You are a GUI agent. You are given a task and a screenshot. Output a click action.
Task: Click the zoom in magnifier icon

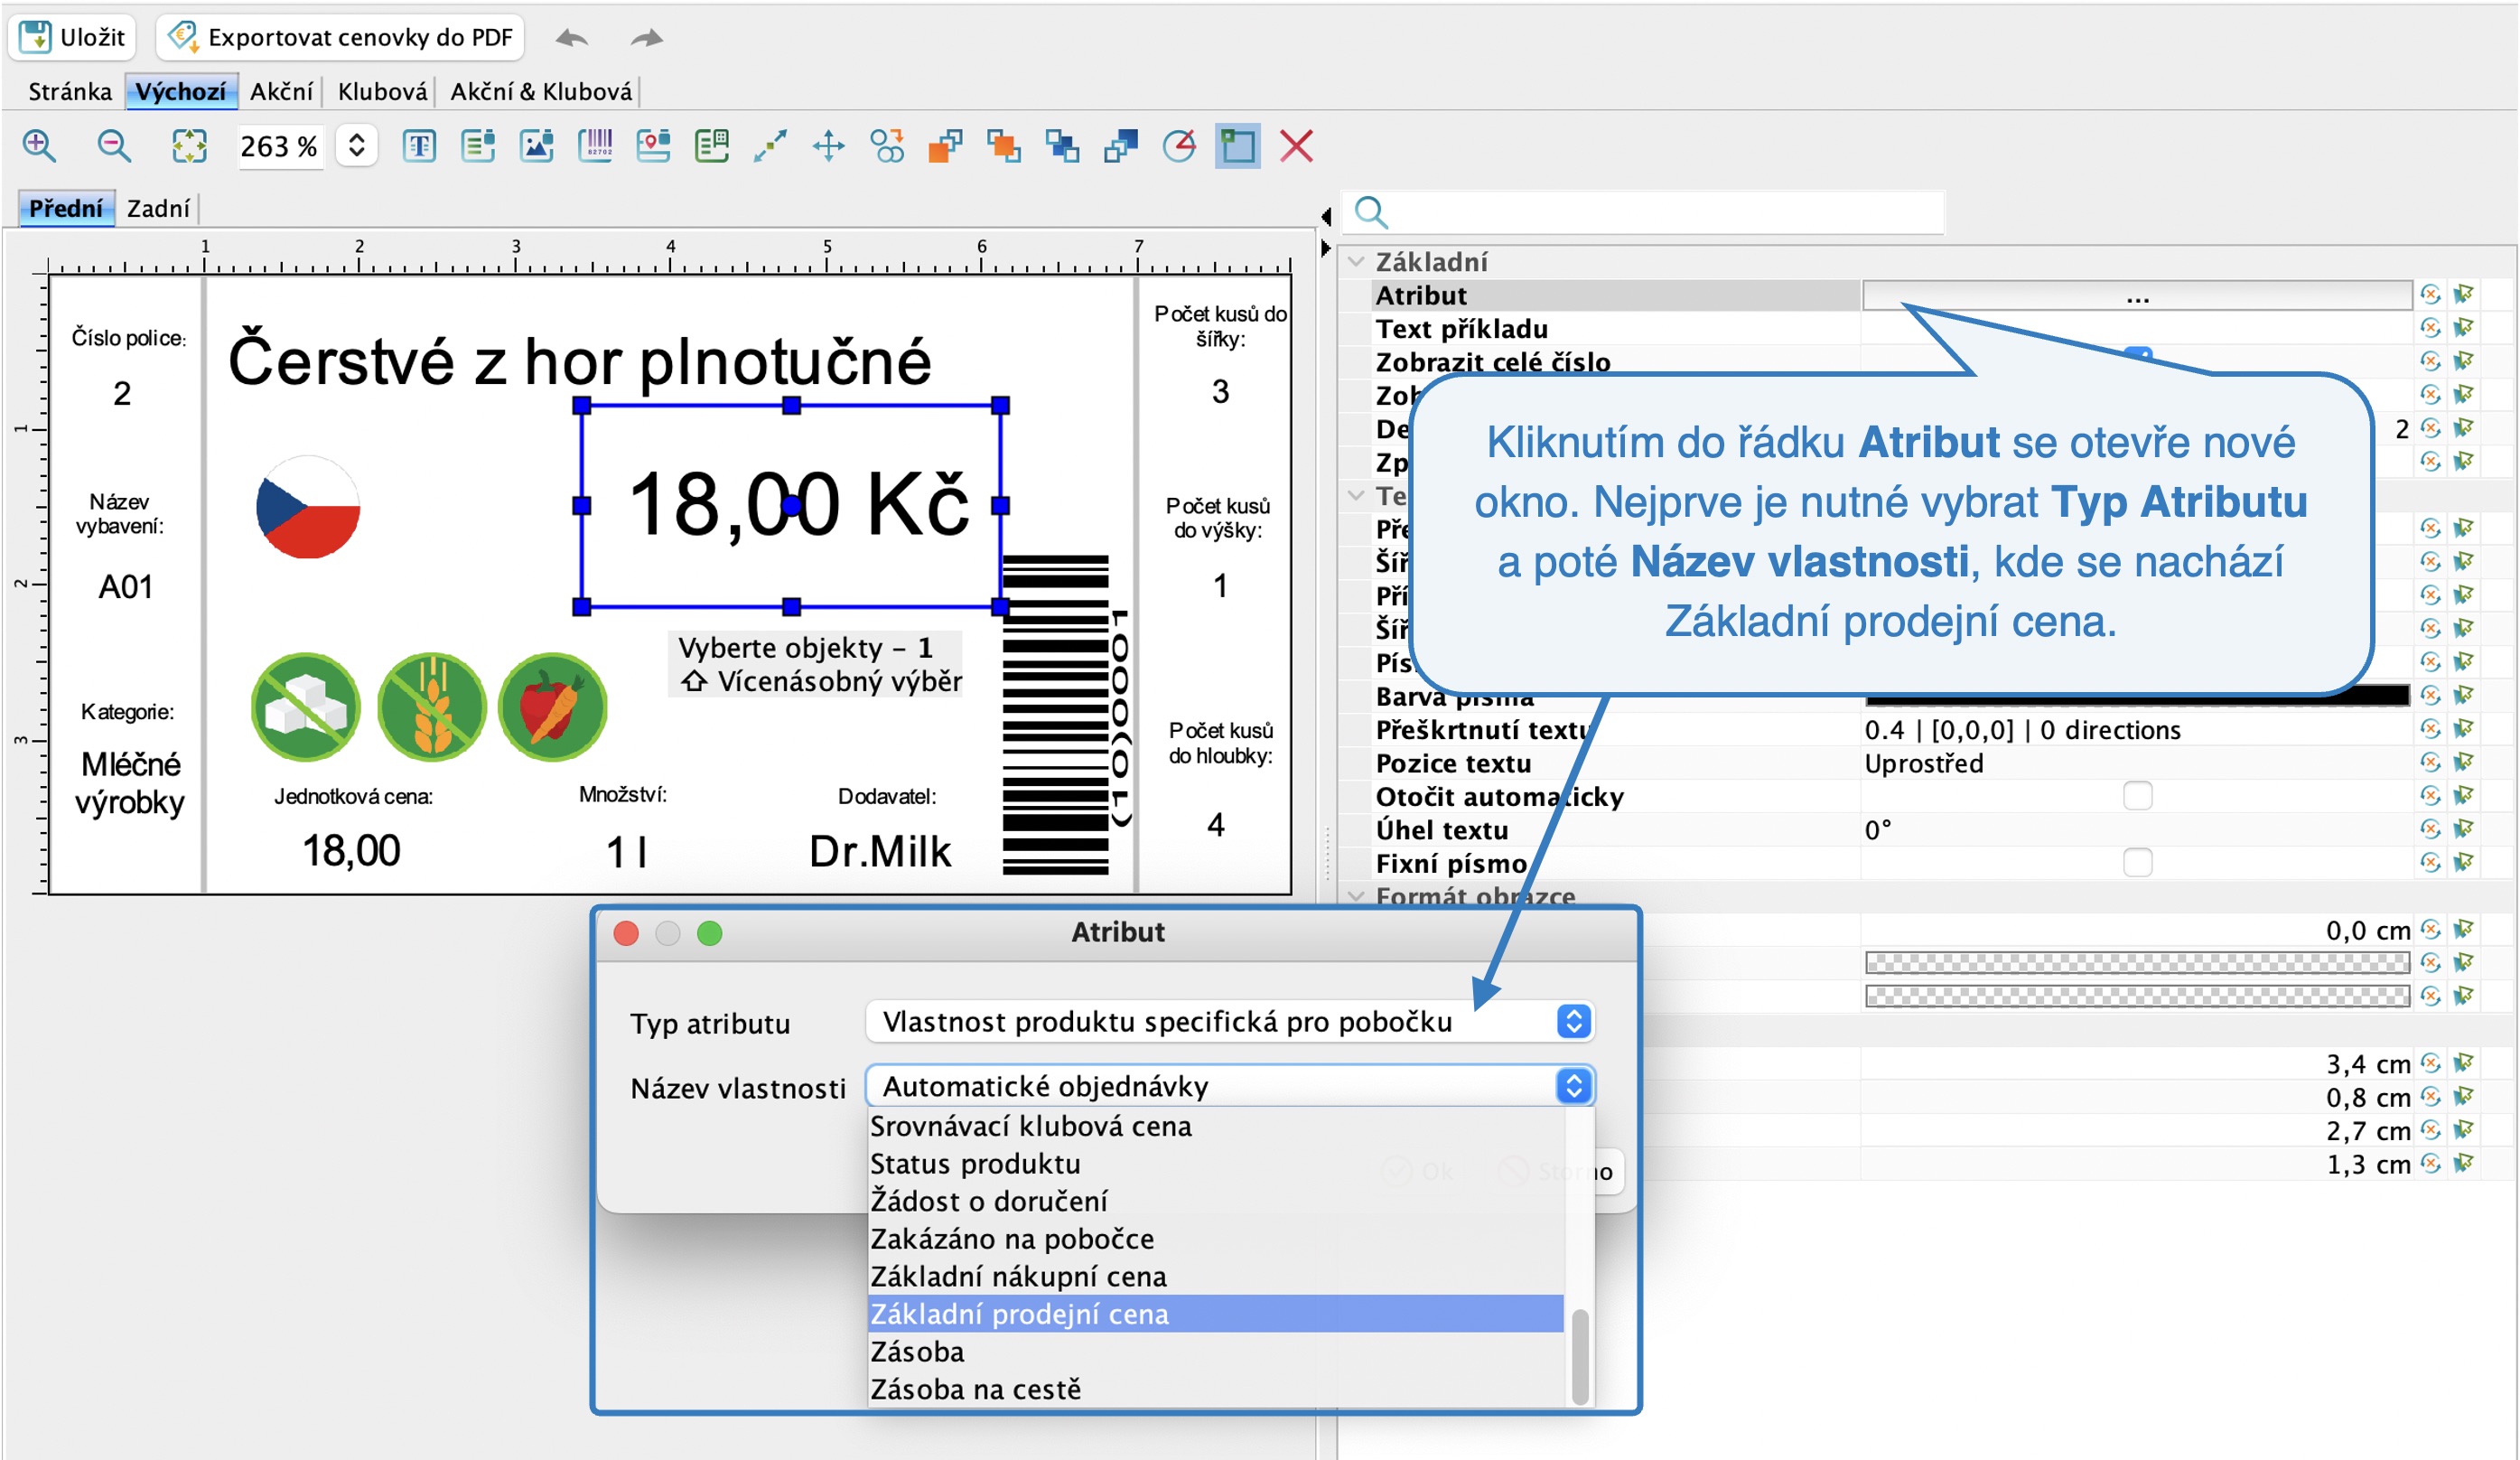coord(39,146)
